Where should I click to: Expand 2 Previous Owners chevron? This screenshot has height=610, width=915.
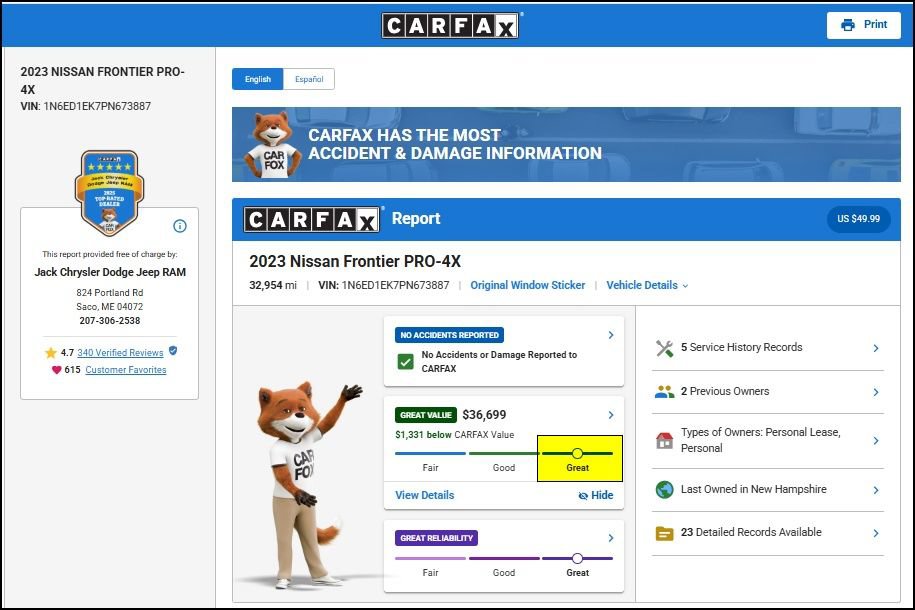tap(876, 392)
